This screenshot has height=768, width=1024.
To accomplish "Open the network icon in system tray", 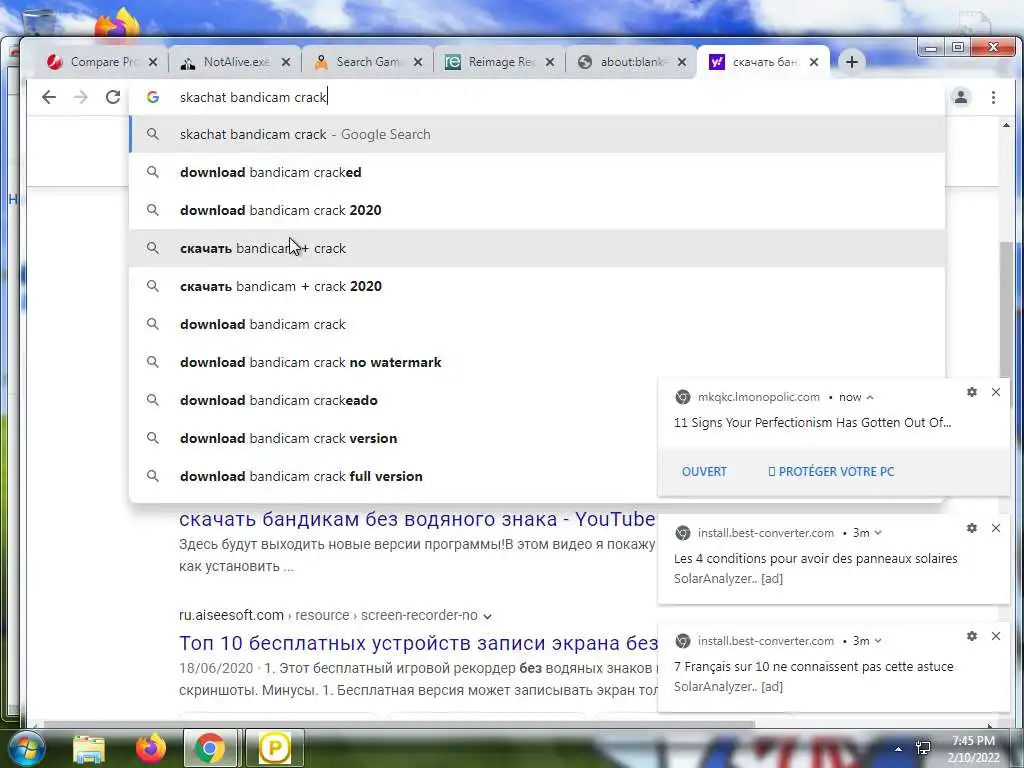I will pos(923,748).
